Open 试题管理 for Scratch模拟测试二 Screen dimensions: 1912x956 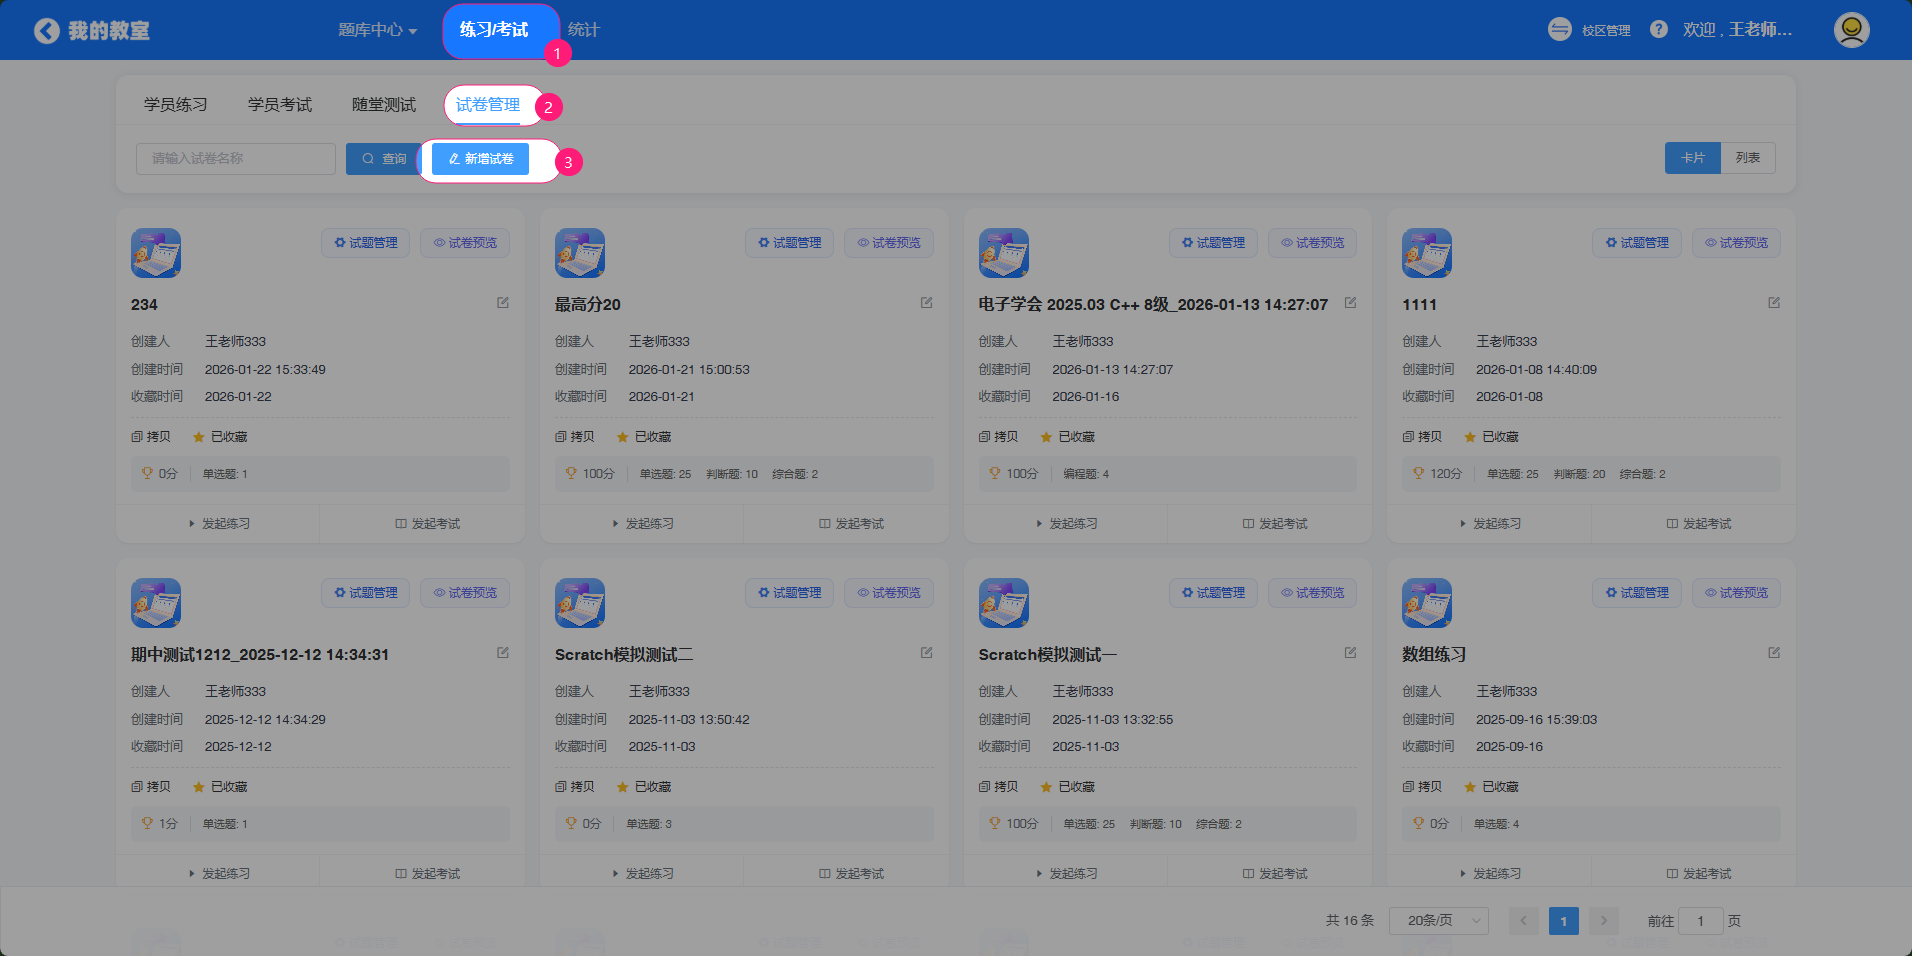click(x=790, y=593)
